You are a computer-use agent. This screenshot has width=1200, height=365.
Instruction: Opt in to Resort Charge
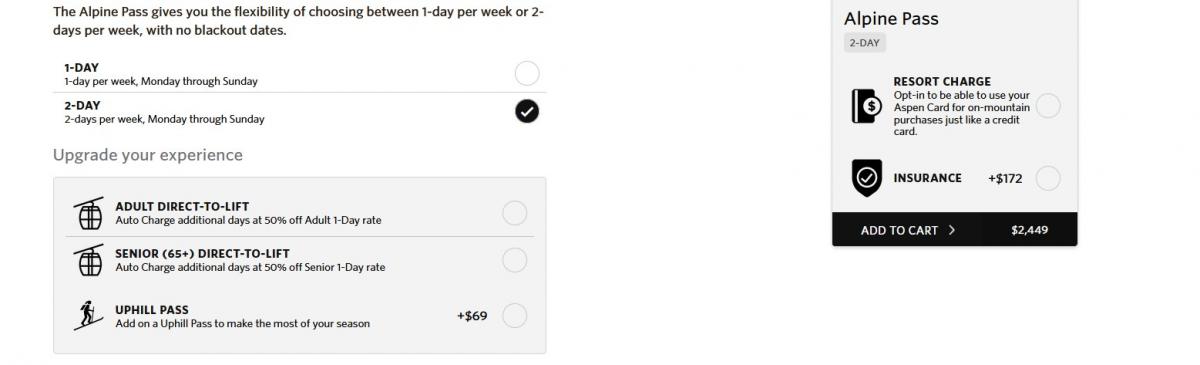click(x=1048, y=105)
